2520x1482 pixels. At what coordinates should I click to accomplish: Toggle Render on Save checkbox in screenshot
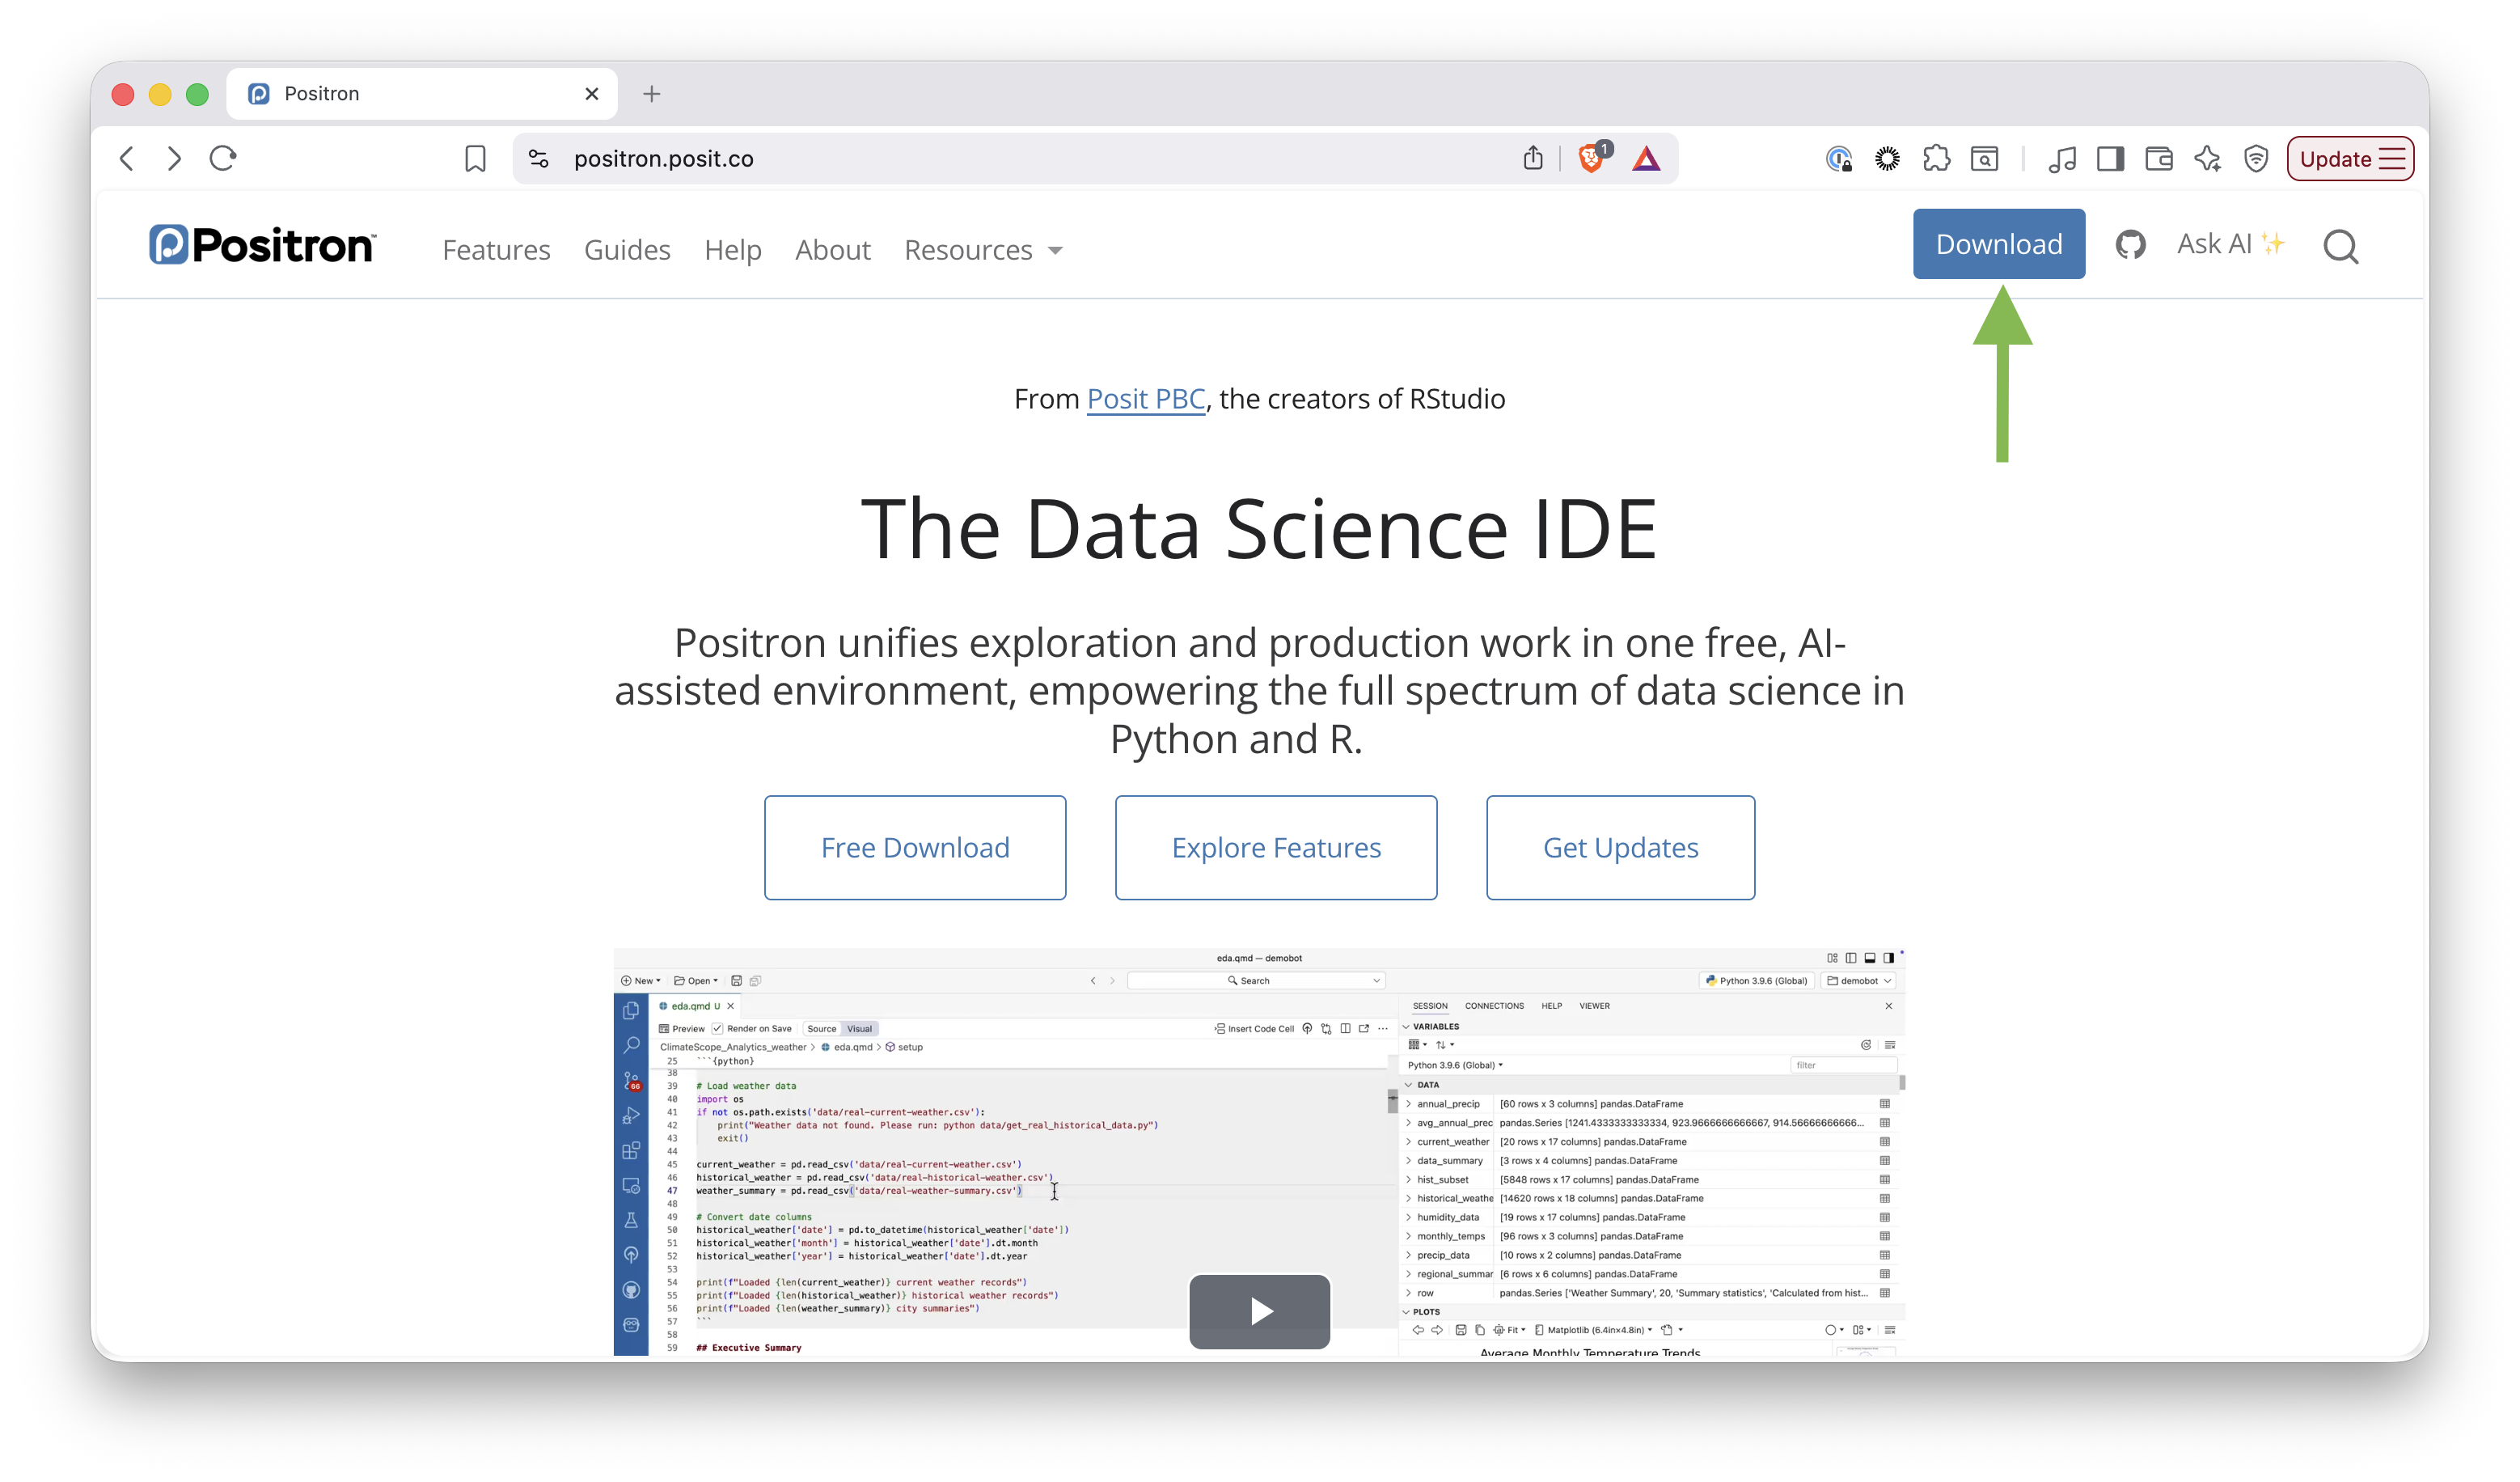[717, 1029]
